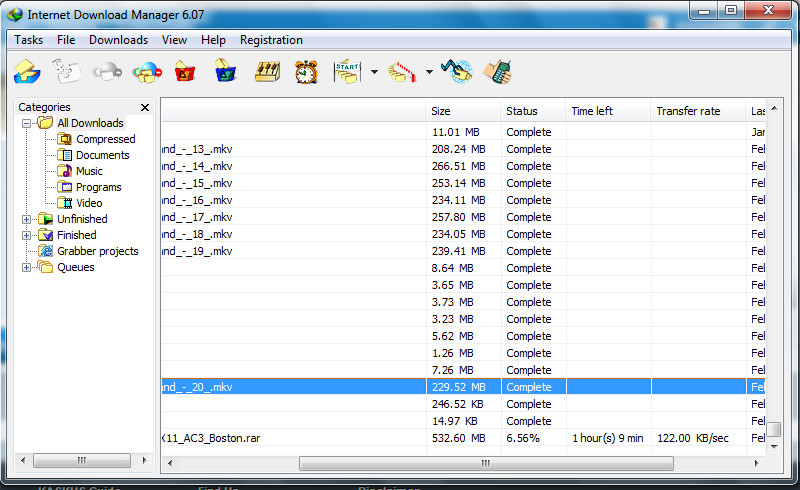Select the AC3_Boston.rar download row

463,438
